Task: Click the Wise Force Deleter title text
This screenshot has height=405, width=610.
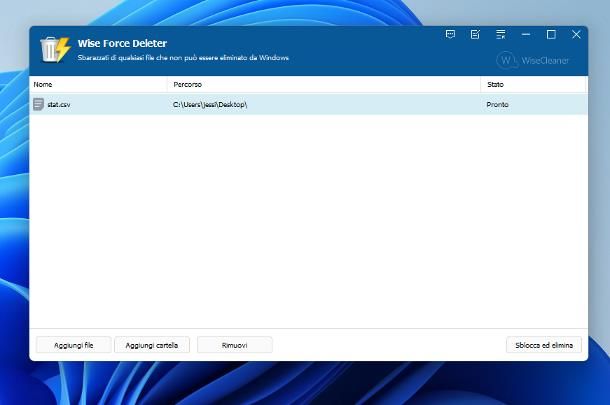Action: (122, 43)
